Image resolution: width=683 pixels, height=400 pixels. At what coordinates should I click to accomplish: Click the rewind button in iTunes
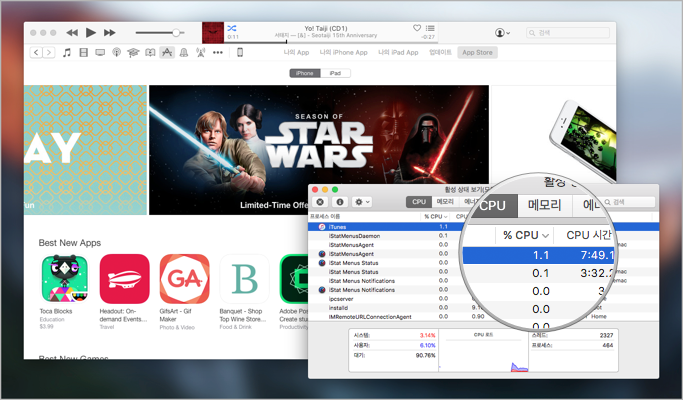tap(72, 33)
